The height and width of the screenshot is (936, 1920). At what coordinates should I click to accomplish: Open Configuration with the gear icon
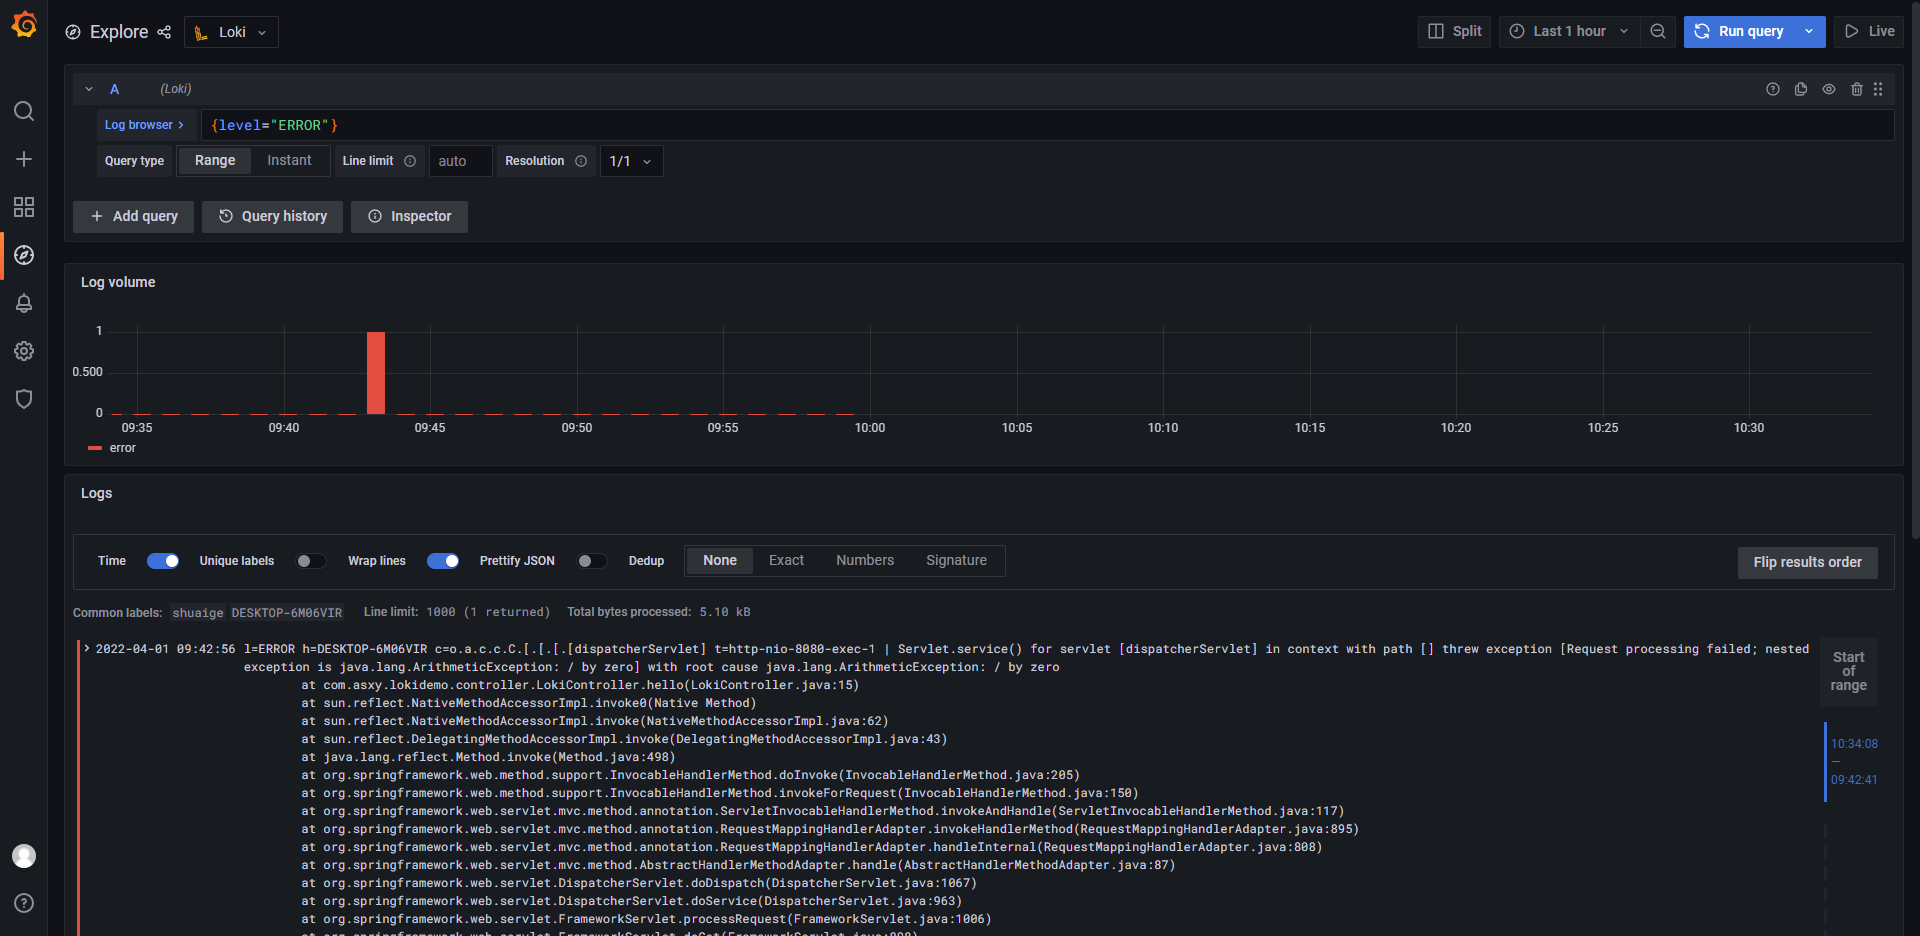tap(24, 351)
